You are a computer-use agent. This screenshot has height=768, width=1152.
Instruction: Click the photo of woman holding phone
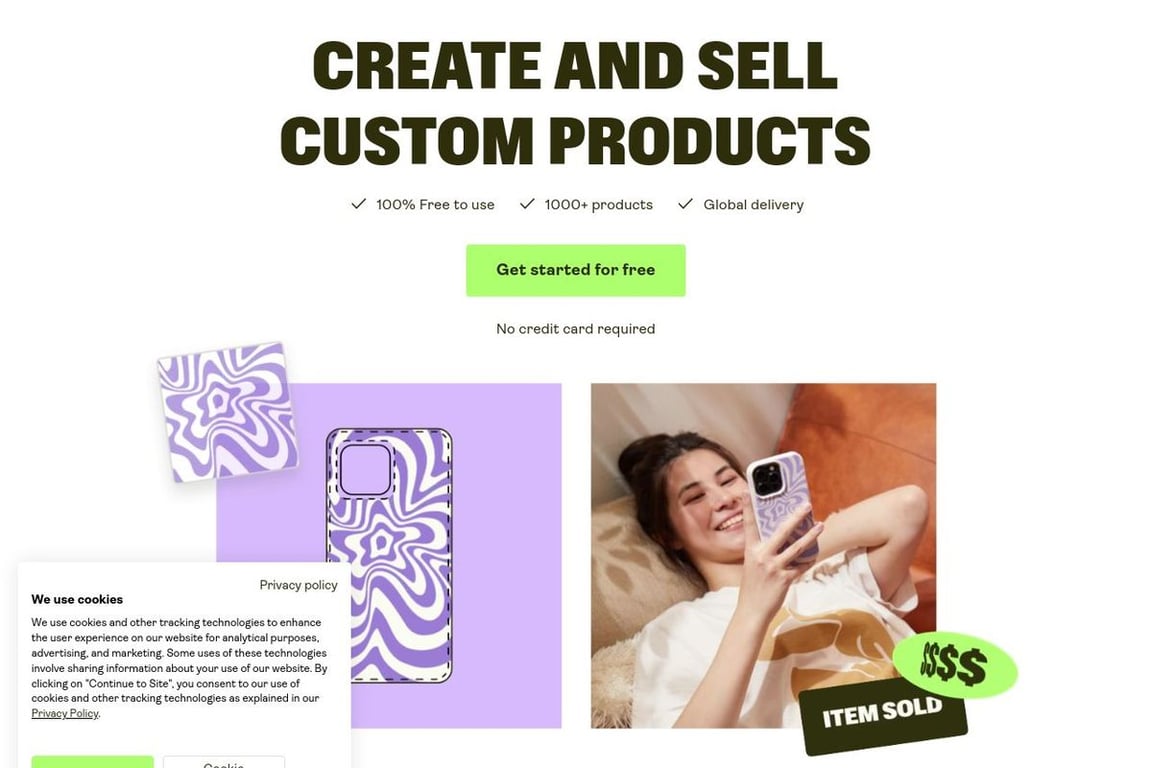point(763,556)
